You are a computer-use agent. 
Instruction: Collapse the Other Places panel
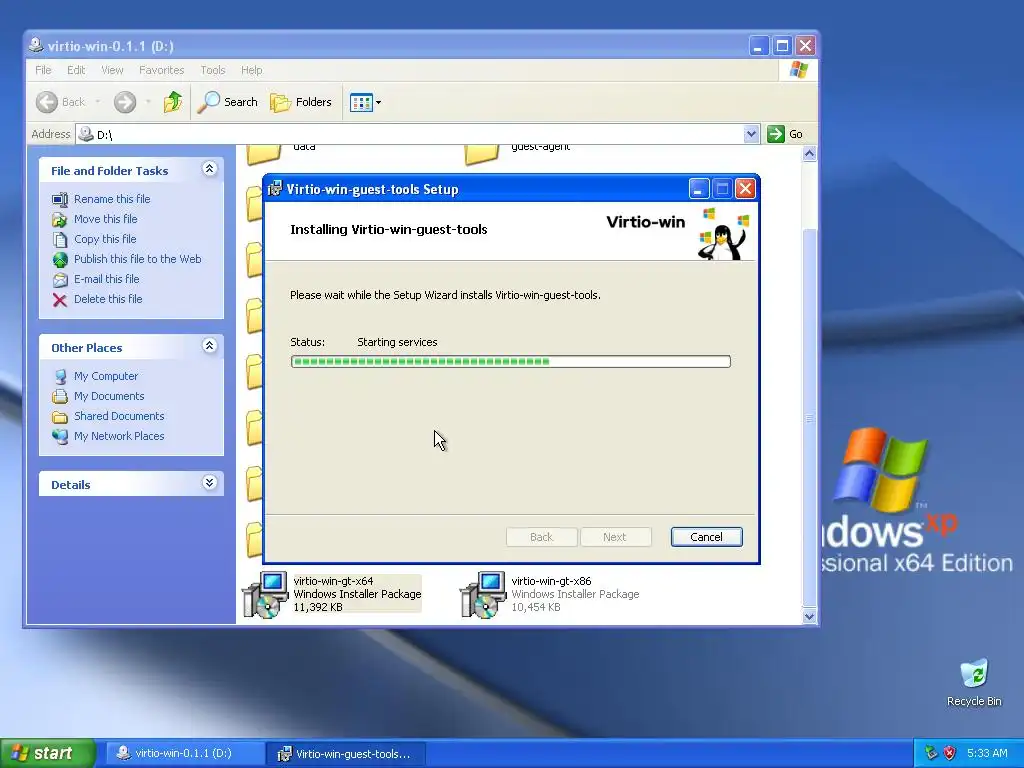[209, 346]
